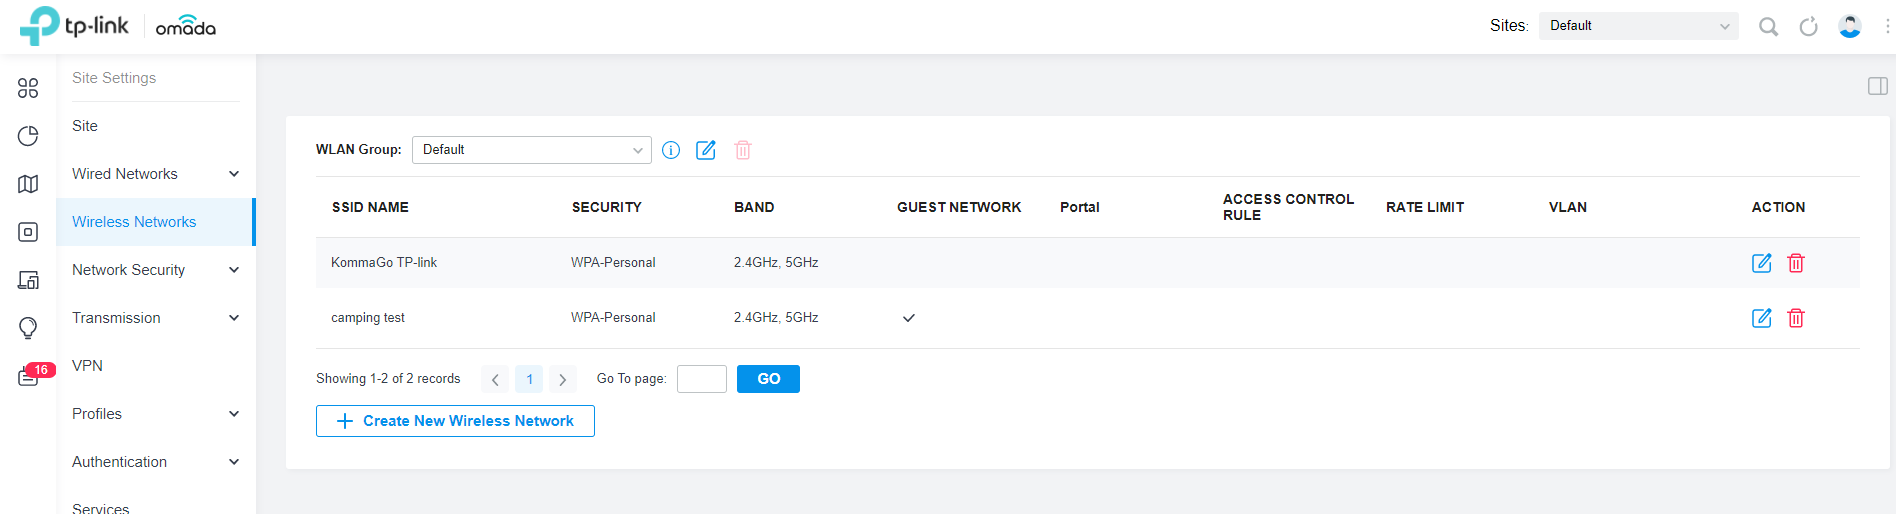Click the Go To page input field

[x=701, y=379]
